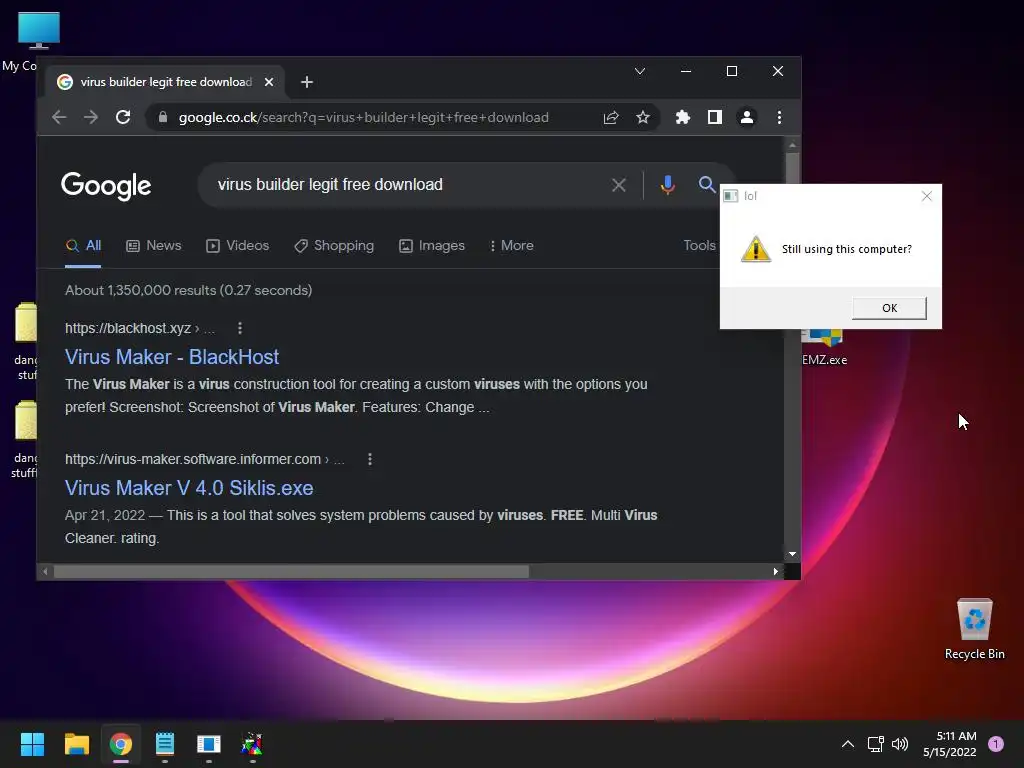Switch to the Videos results tab
This screenshot has height=768, width=1024.
238,246
